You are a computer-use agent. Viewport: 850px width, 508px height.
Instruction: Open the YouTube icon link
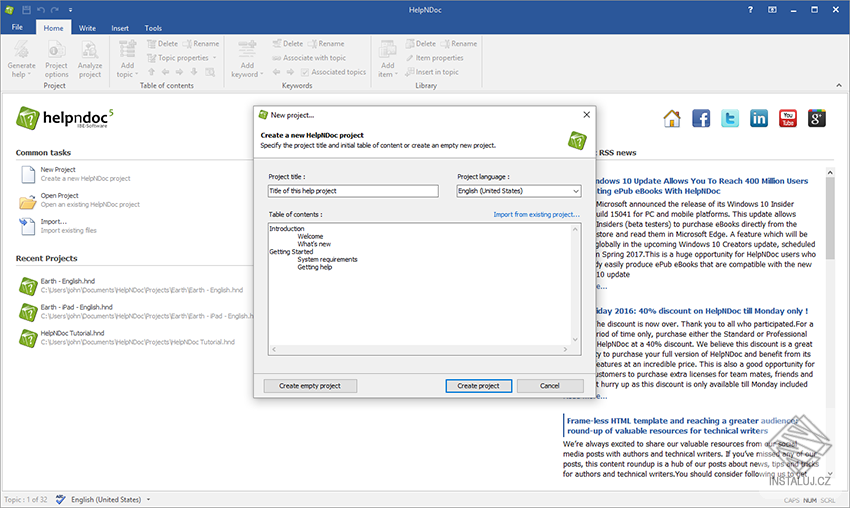pyautogui.click(x=788, y=119)
